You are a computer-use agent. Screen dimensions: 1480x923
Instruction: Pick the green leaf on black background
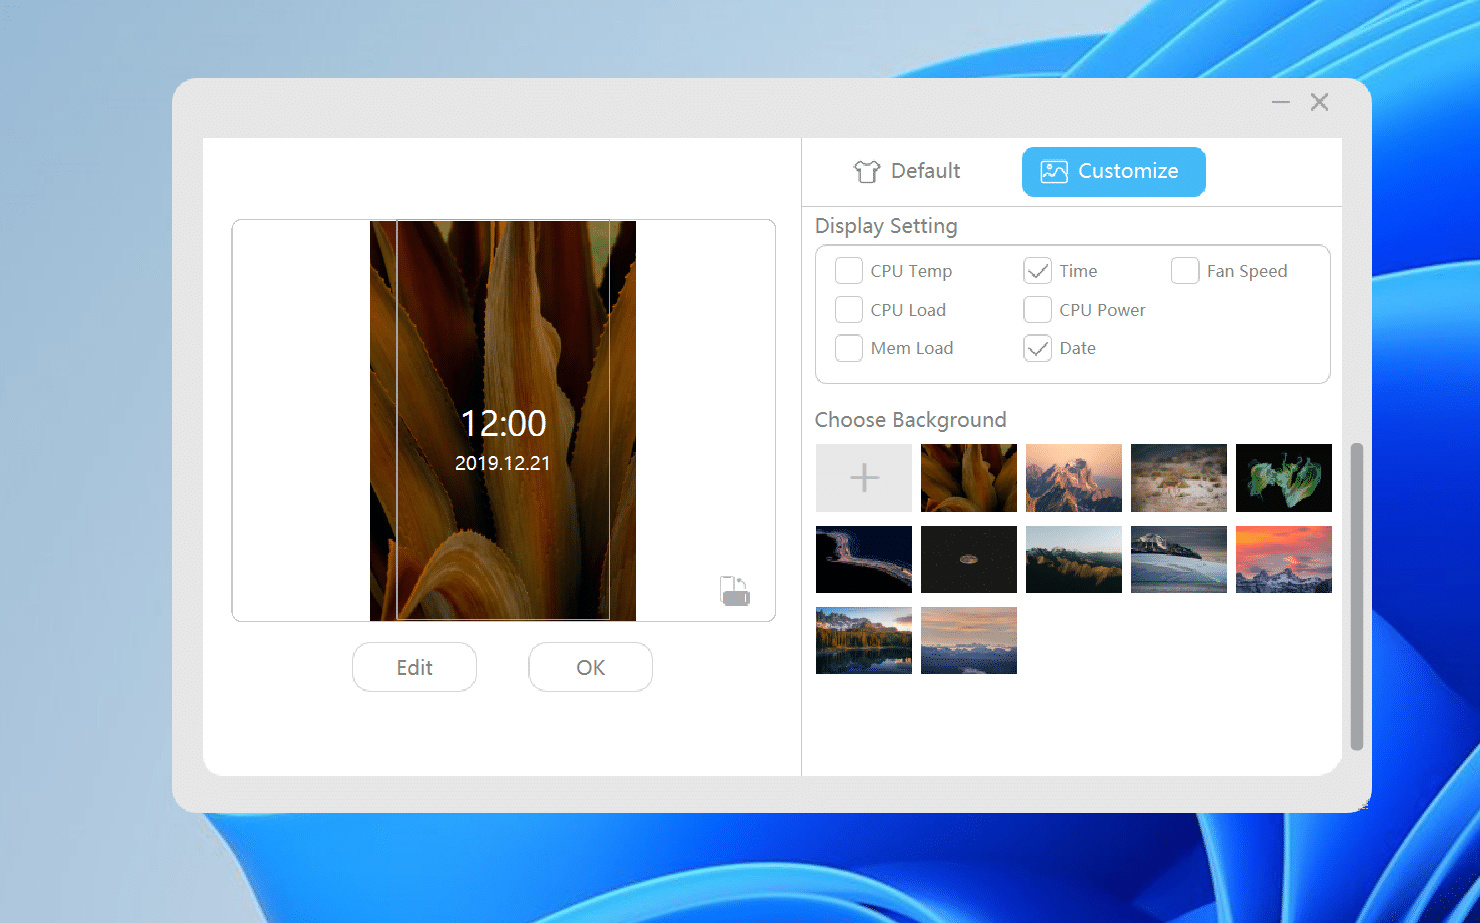[x=1283, y=478]
